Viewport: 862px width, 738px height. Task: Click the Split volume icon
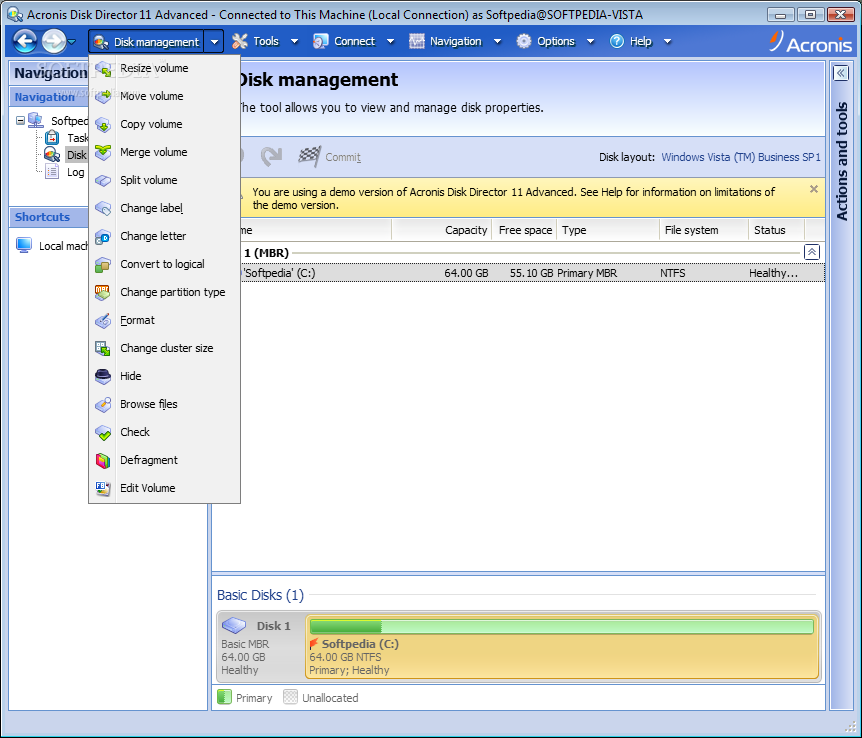[103, 180]
